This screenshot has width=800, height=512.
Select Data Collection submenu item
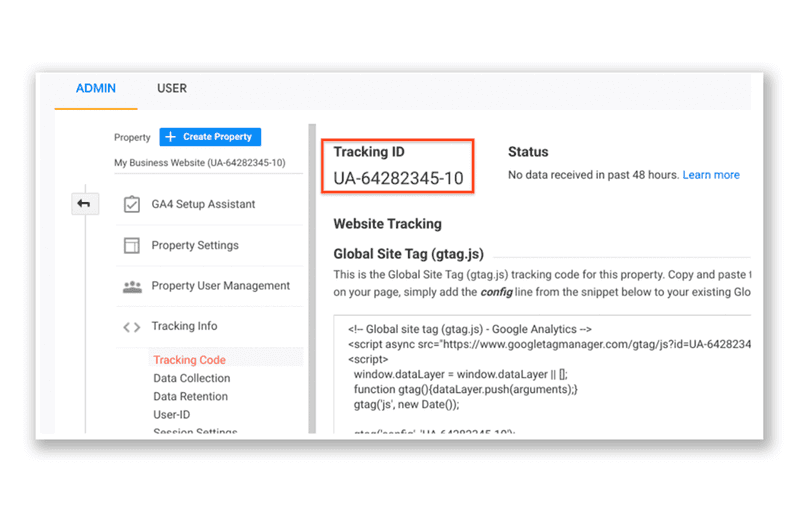[191, 378]
